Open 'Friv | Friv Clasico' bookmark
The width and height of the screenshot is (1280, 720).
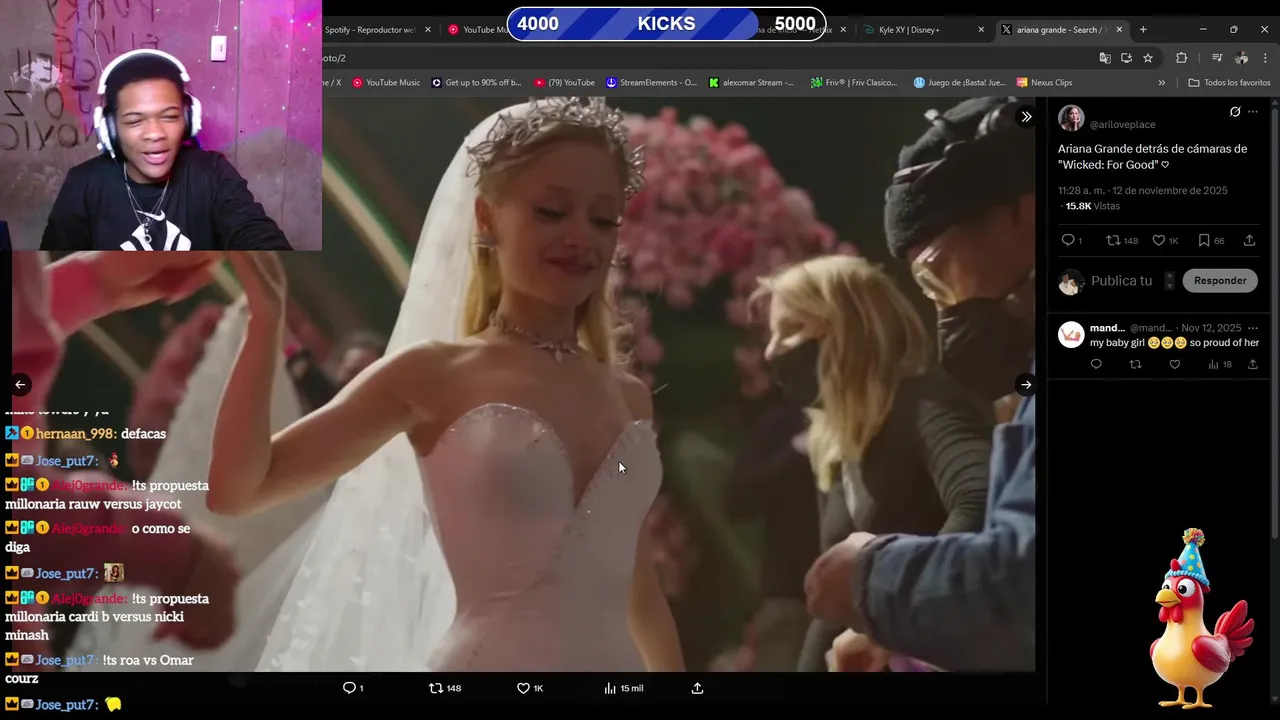click(x=854, y=83)
